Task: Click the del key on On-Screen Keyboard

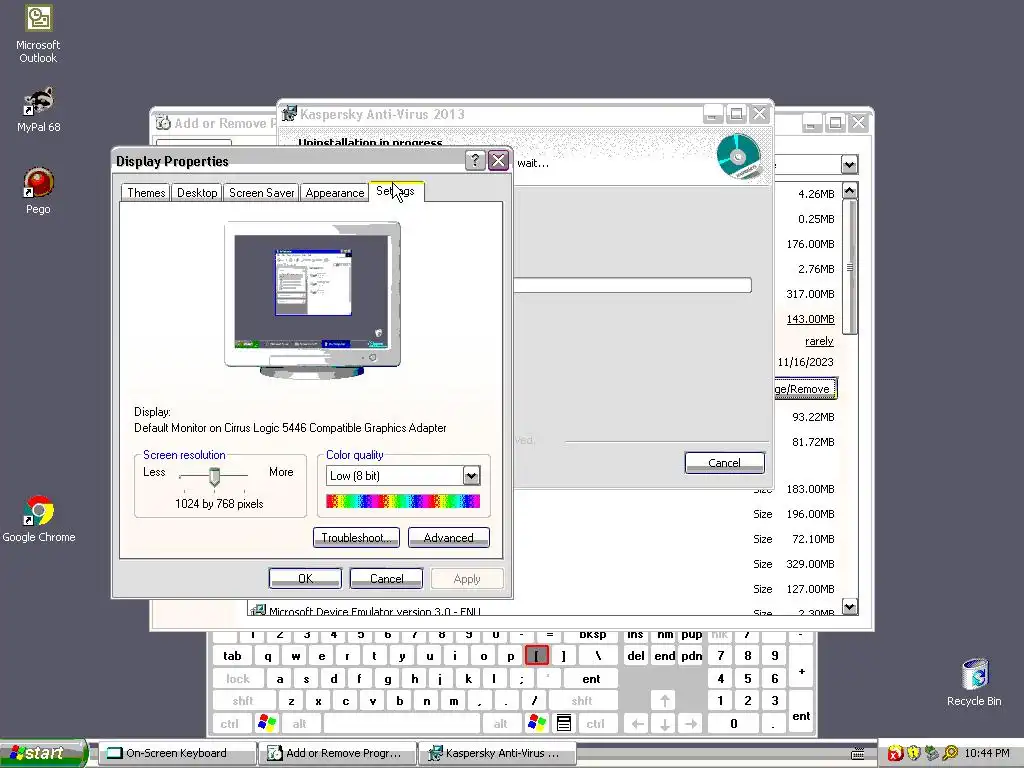Action: click(x=636, y=656)
